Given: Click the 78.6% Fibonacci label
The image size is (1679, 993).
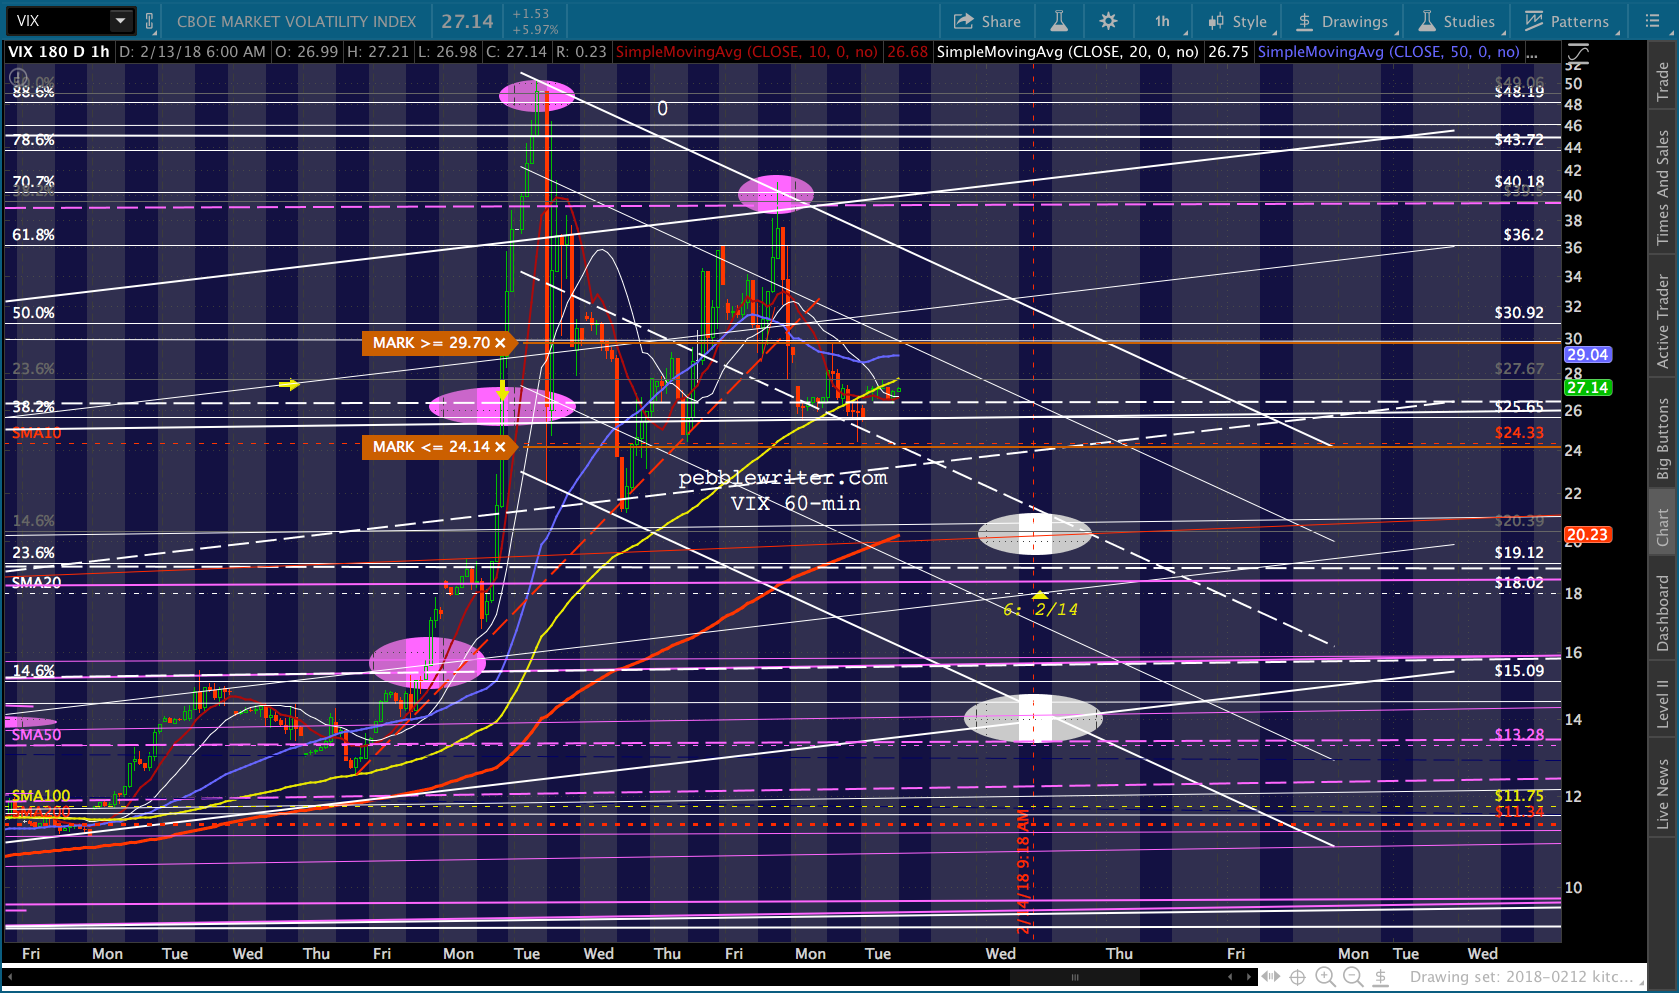Looking at the screenshot, I should 33,140.
